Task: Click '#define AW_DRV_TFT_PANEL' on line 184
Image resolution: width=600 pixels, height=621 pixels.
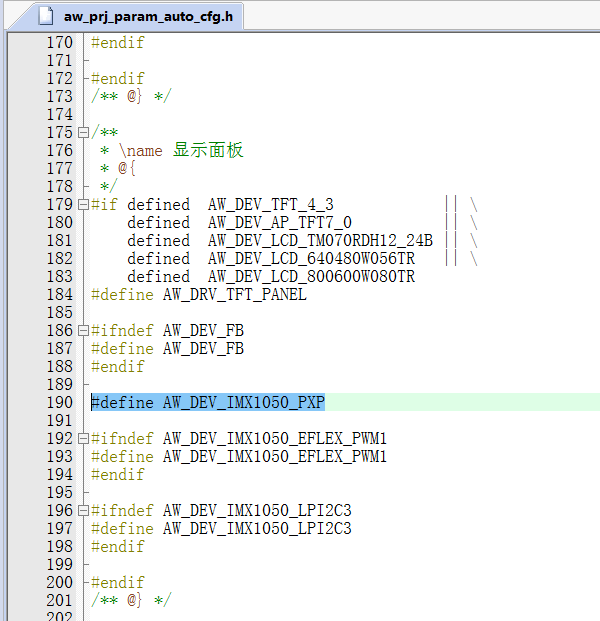Action: click(x=199, y=295)
